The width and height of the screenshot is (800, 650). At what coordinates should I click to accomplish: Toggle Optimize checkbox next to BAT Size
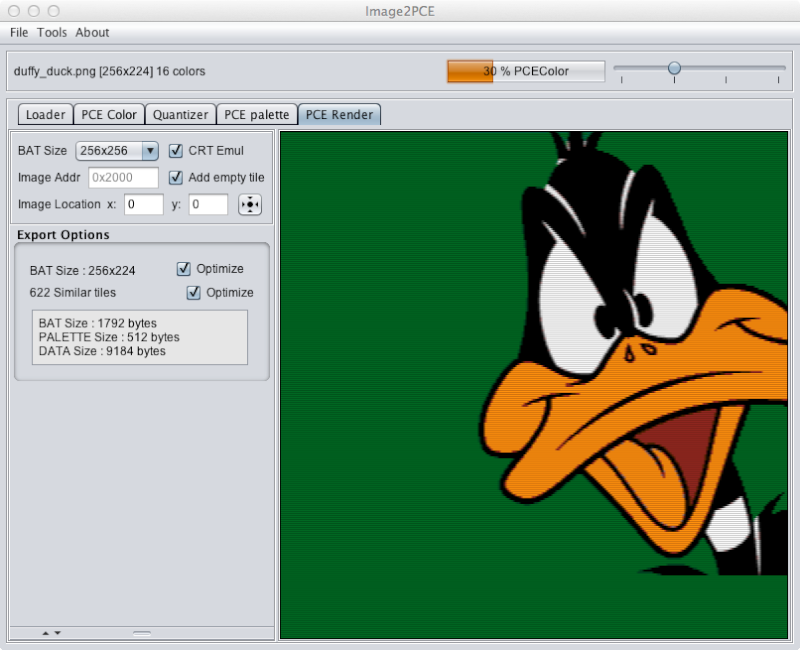pyautogui.click(x=184, y=269)
